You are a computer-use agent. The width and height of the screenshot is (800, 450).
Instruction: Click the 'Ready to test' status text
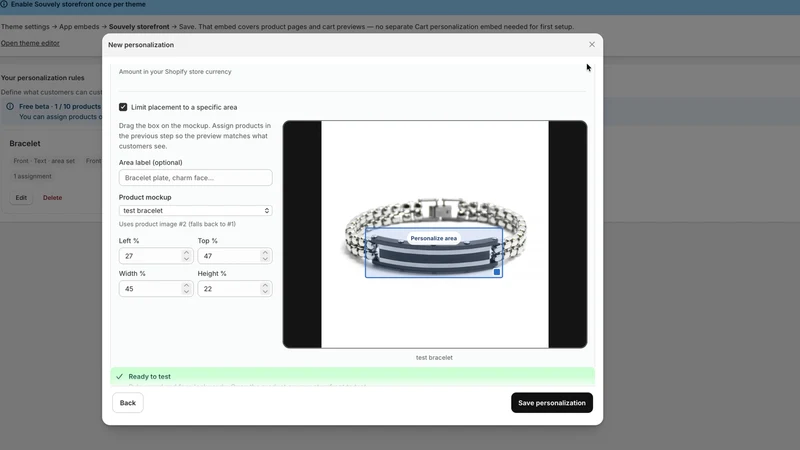coord(149,377)
